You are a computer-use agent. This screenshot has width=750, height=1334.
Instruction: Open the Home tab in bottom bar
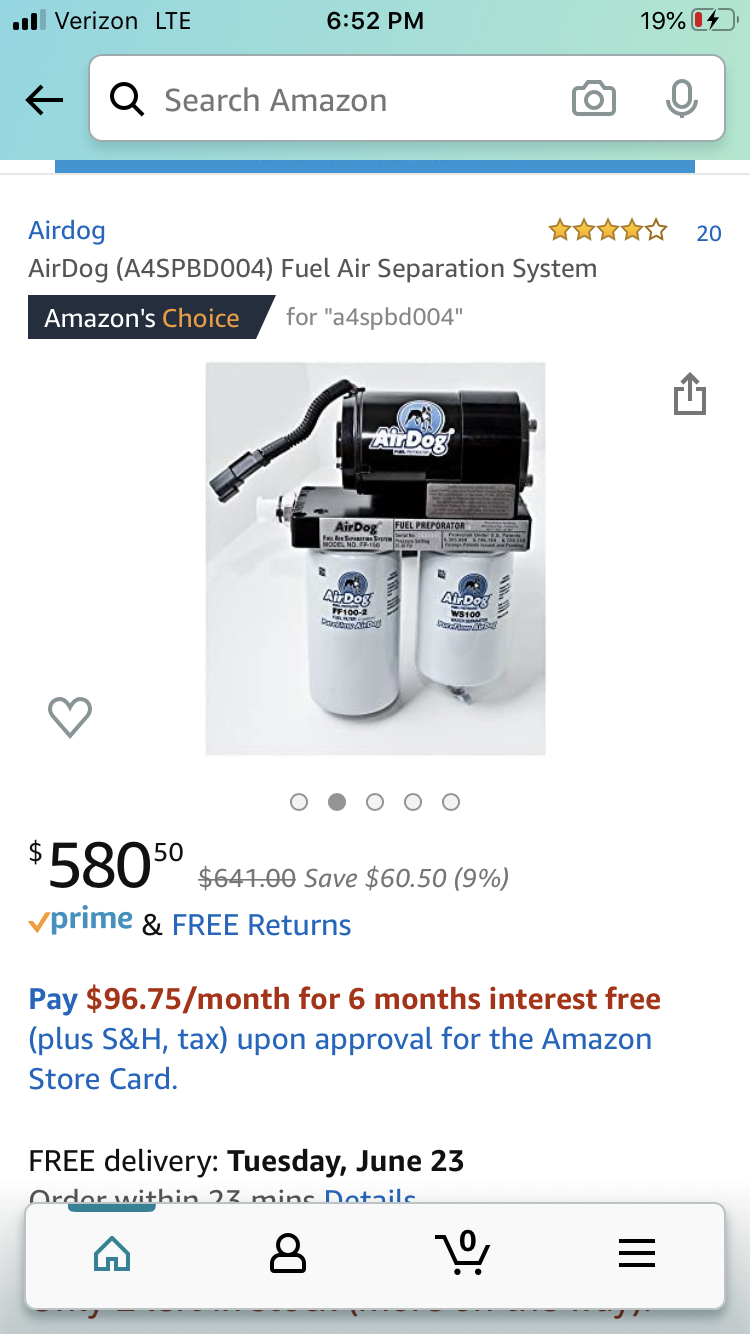click(111, 1253)
